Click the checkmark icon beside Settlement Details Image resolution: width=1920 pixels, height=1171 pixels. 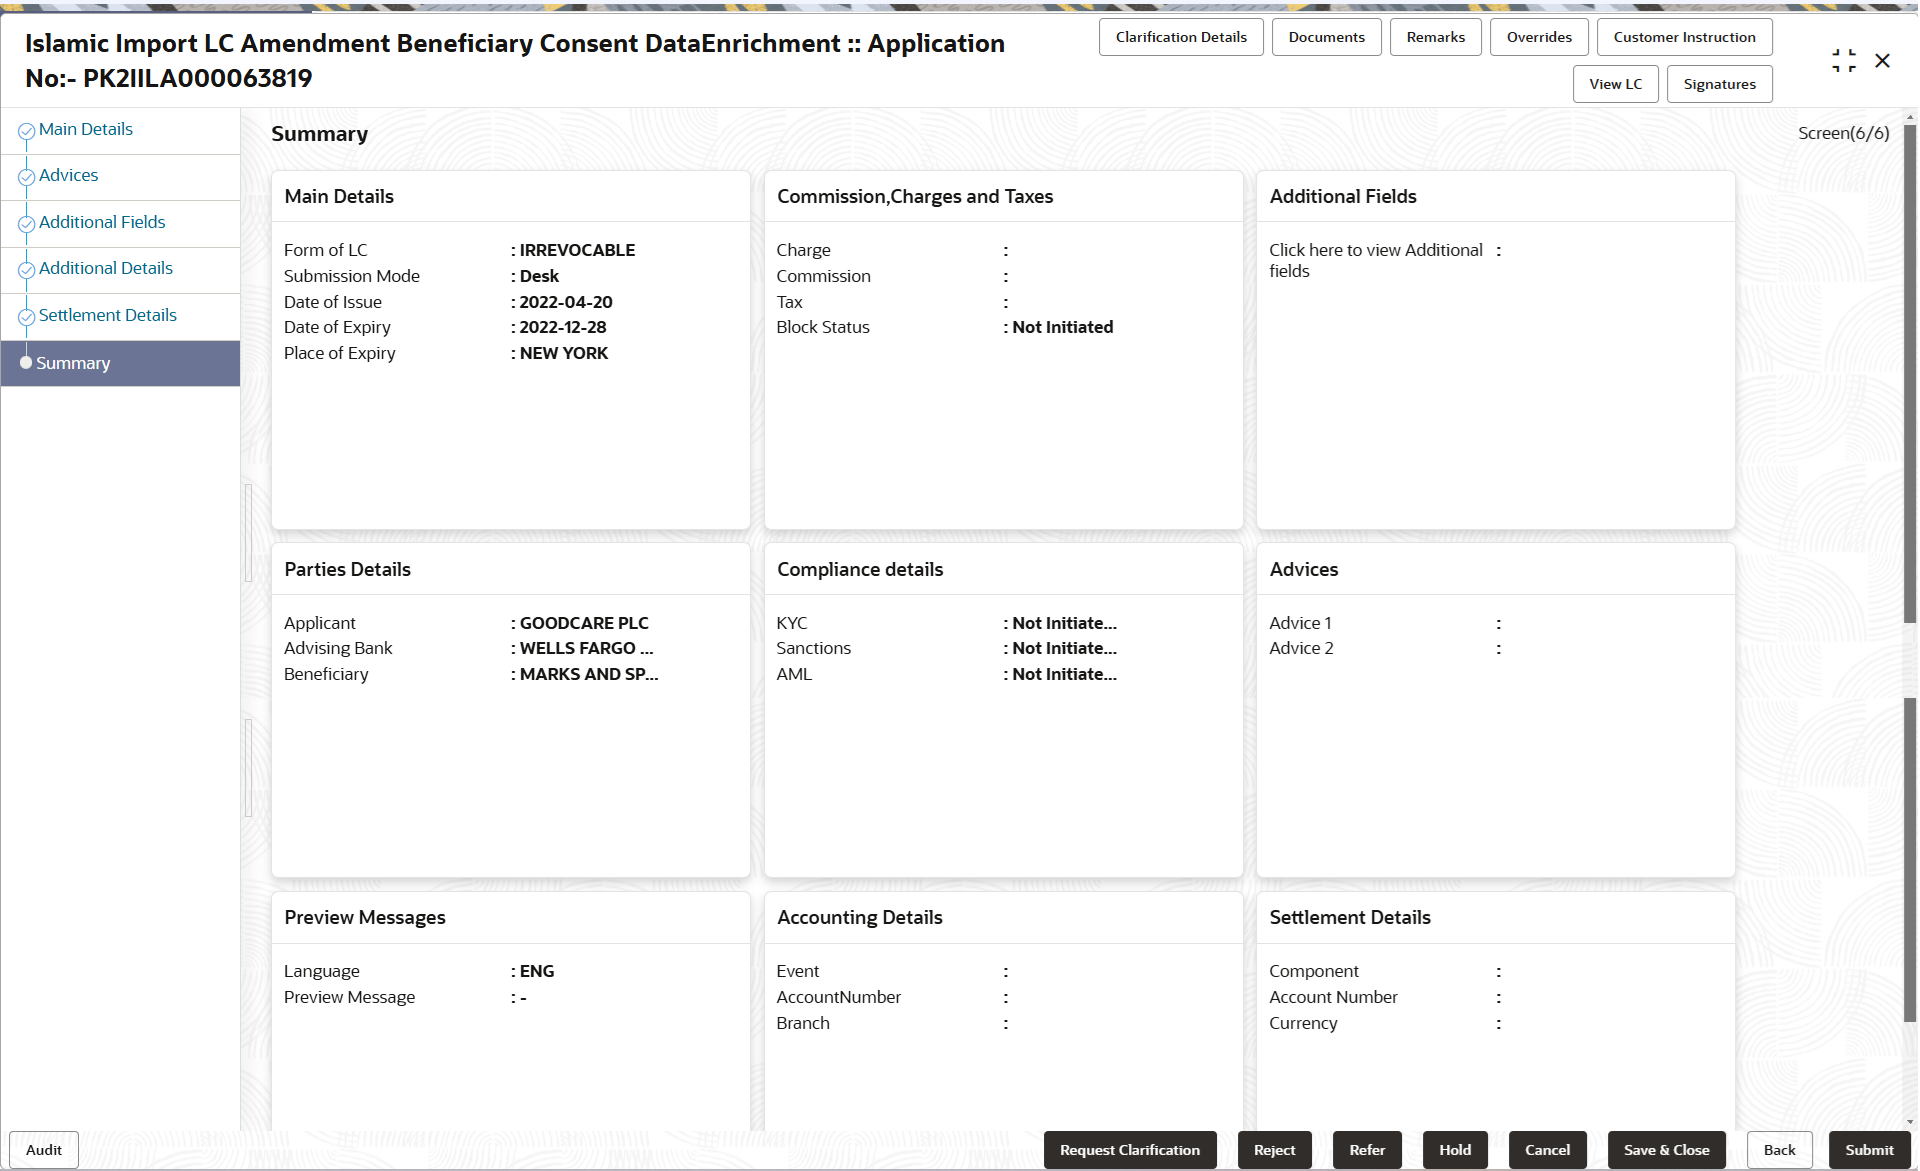point(27,317)
